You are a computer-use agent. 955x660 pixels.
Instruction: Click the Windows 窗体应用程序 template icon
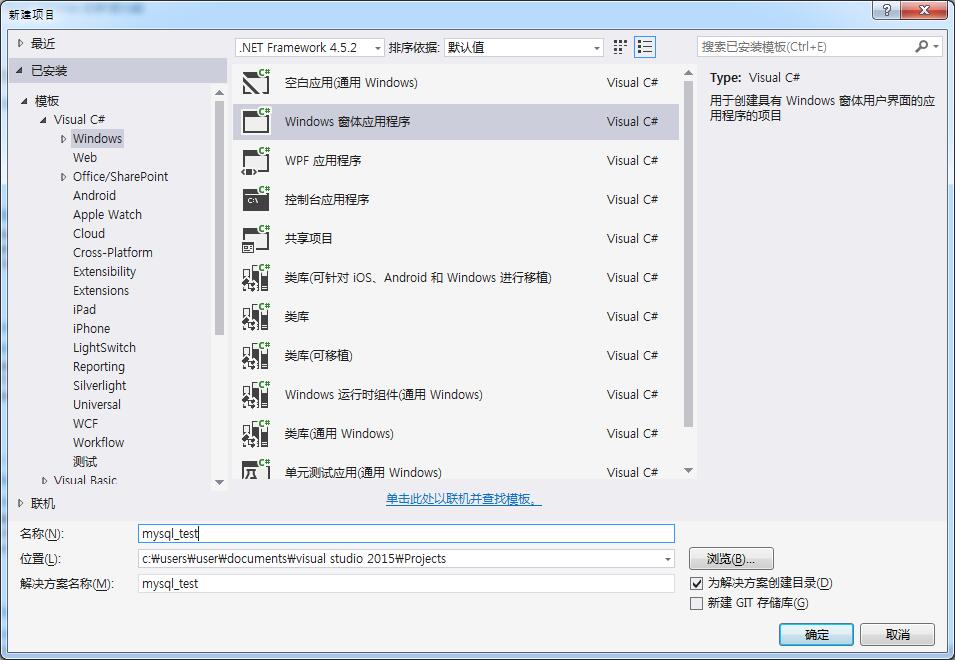pyautogui.click(x=256, y=121)
